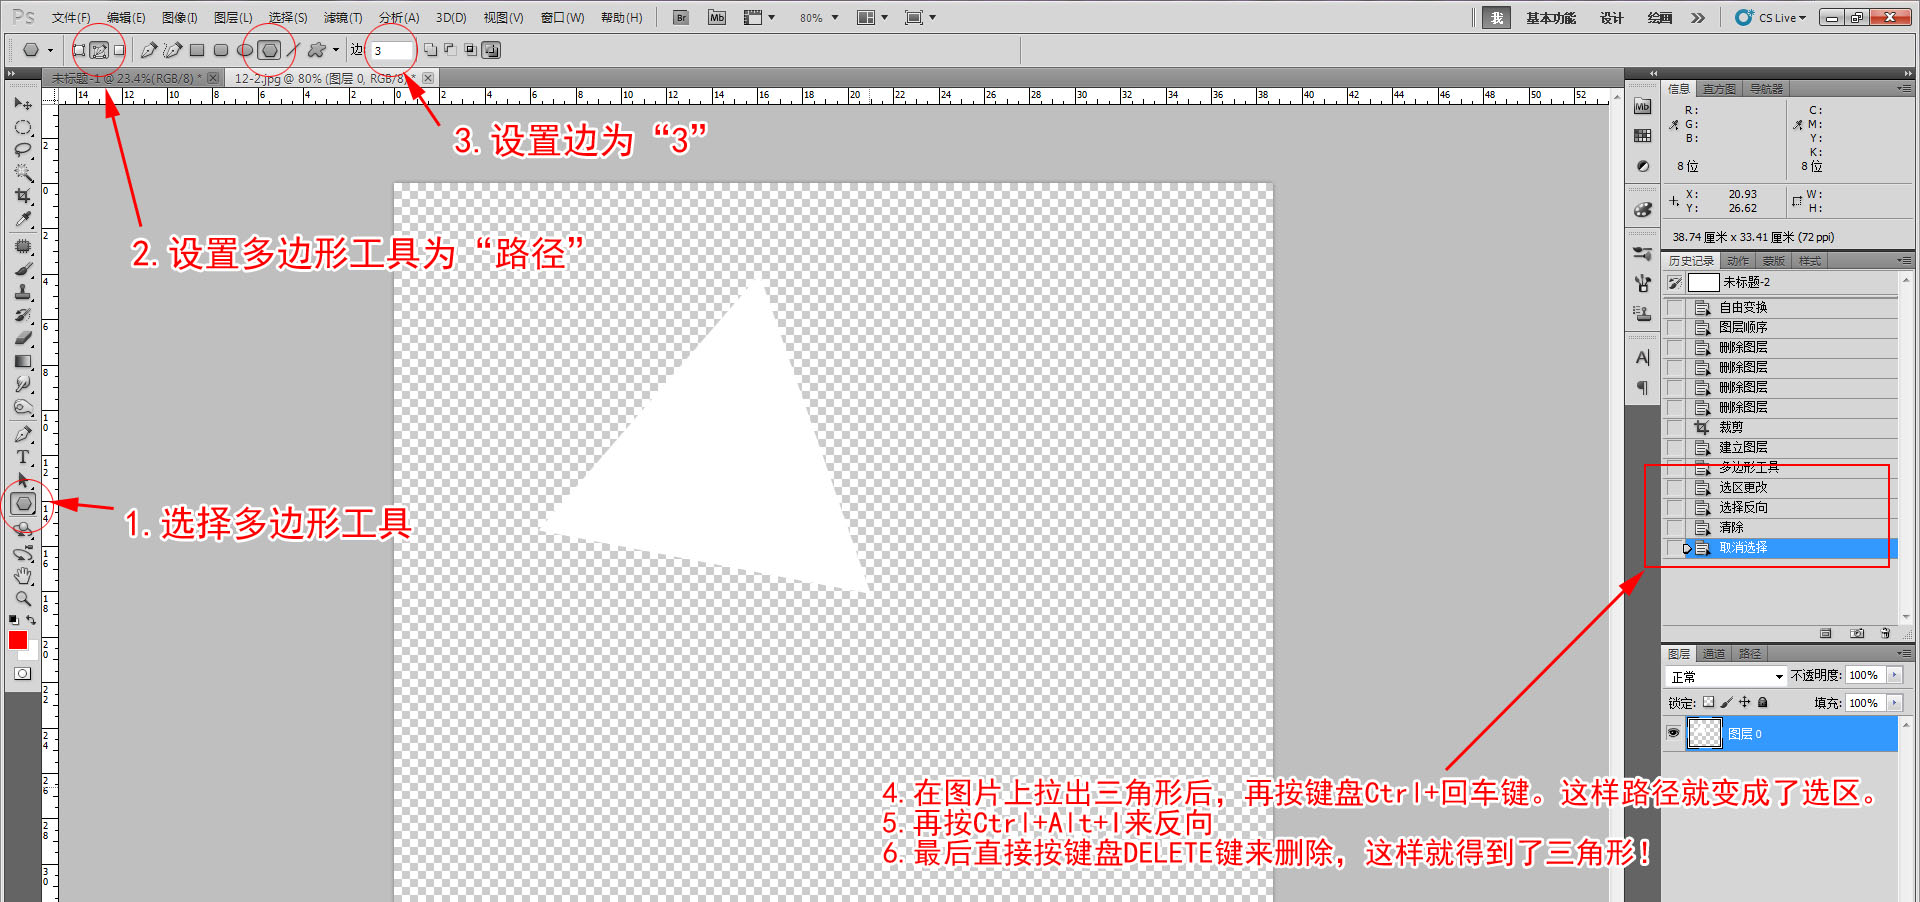The width and height of the screenshot is (1920, 902).
Task: Enable Paths mode in options bar
Action: (99, 50)
